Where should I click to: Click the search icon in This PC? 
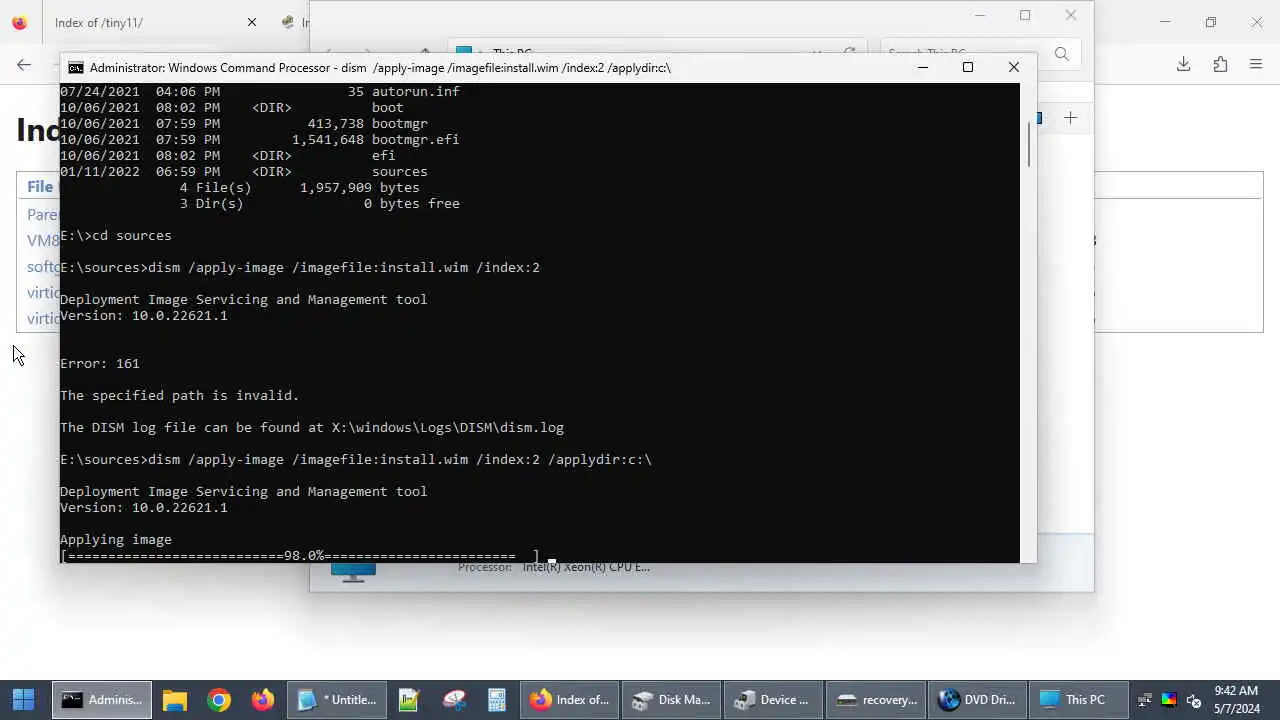[1062, 54]
